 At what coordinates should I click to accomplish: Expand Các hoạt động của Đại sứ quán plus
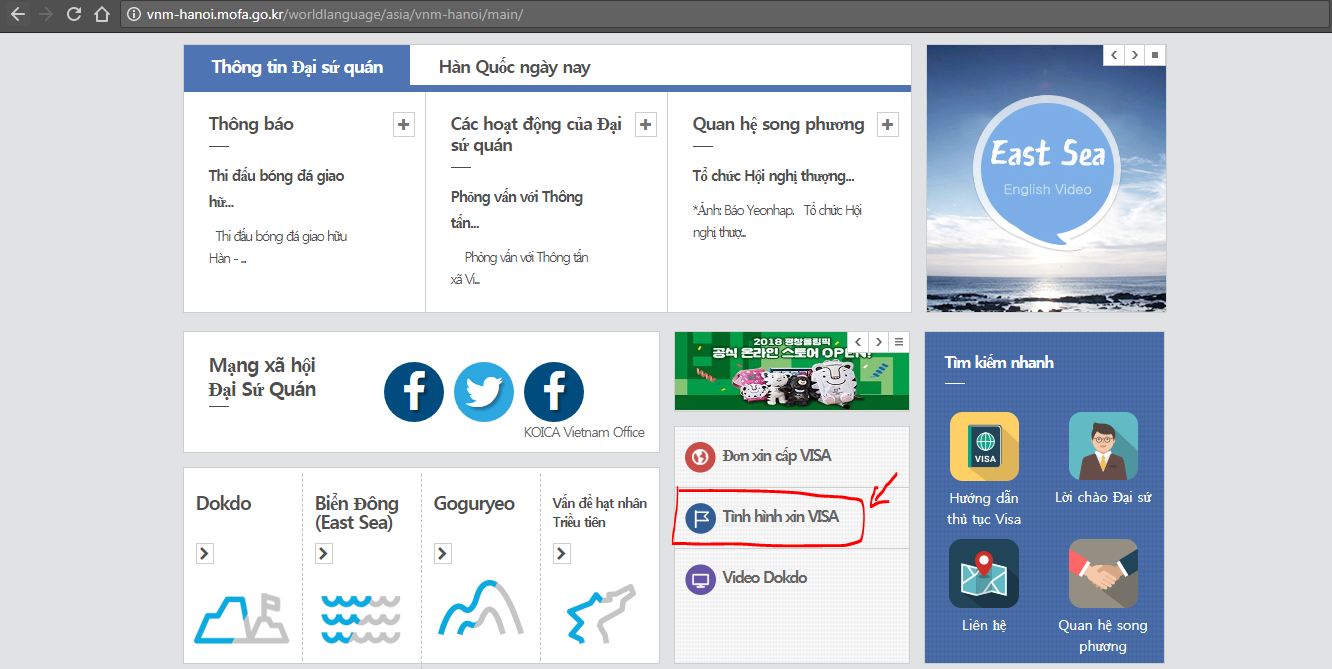tap(646, 125)
